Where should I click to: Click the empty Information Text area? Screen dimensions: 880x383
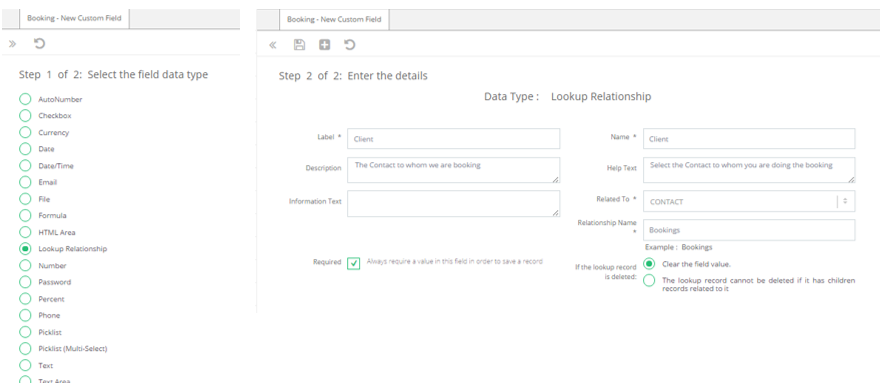point(453,203)
